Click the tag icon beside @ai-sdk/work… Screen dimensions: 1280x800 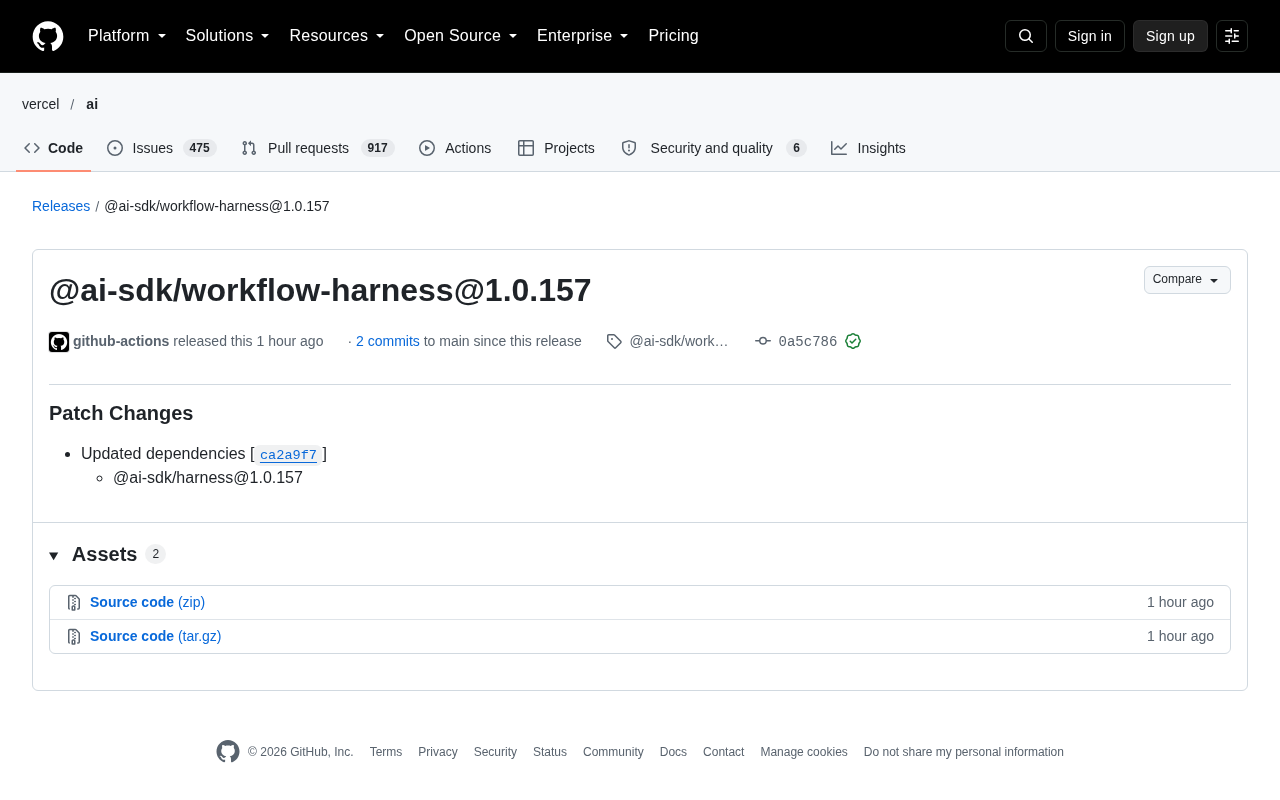(x=614, y=341)
